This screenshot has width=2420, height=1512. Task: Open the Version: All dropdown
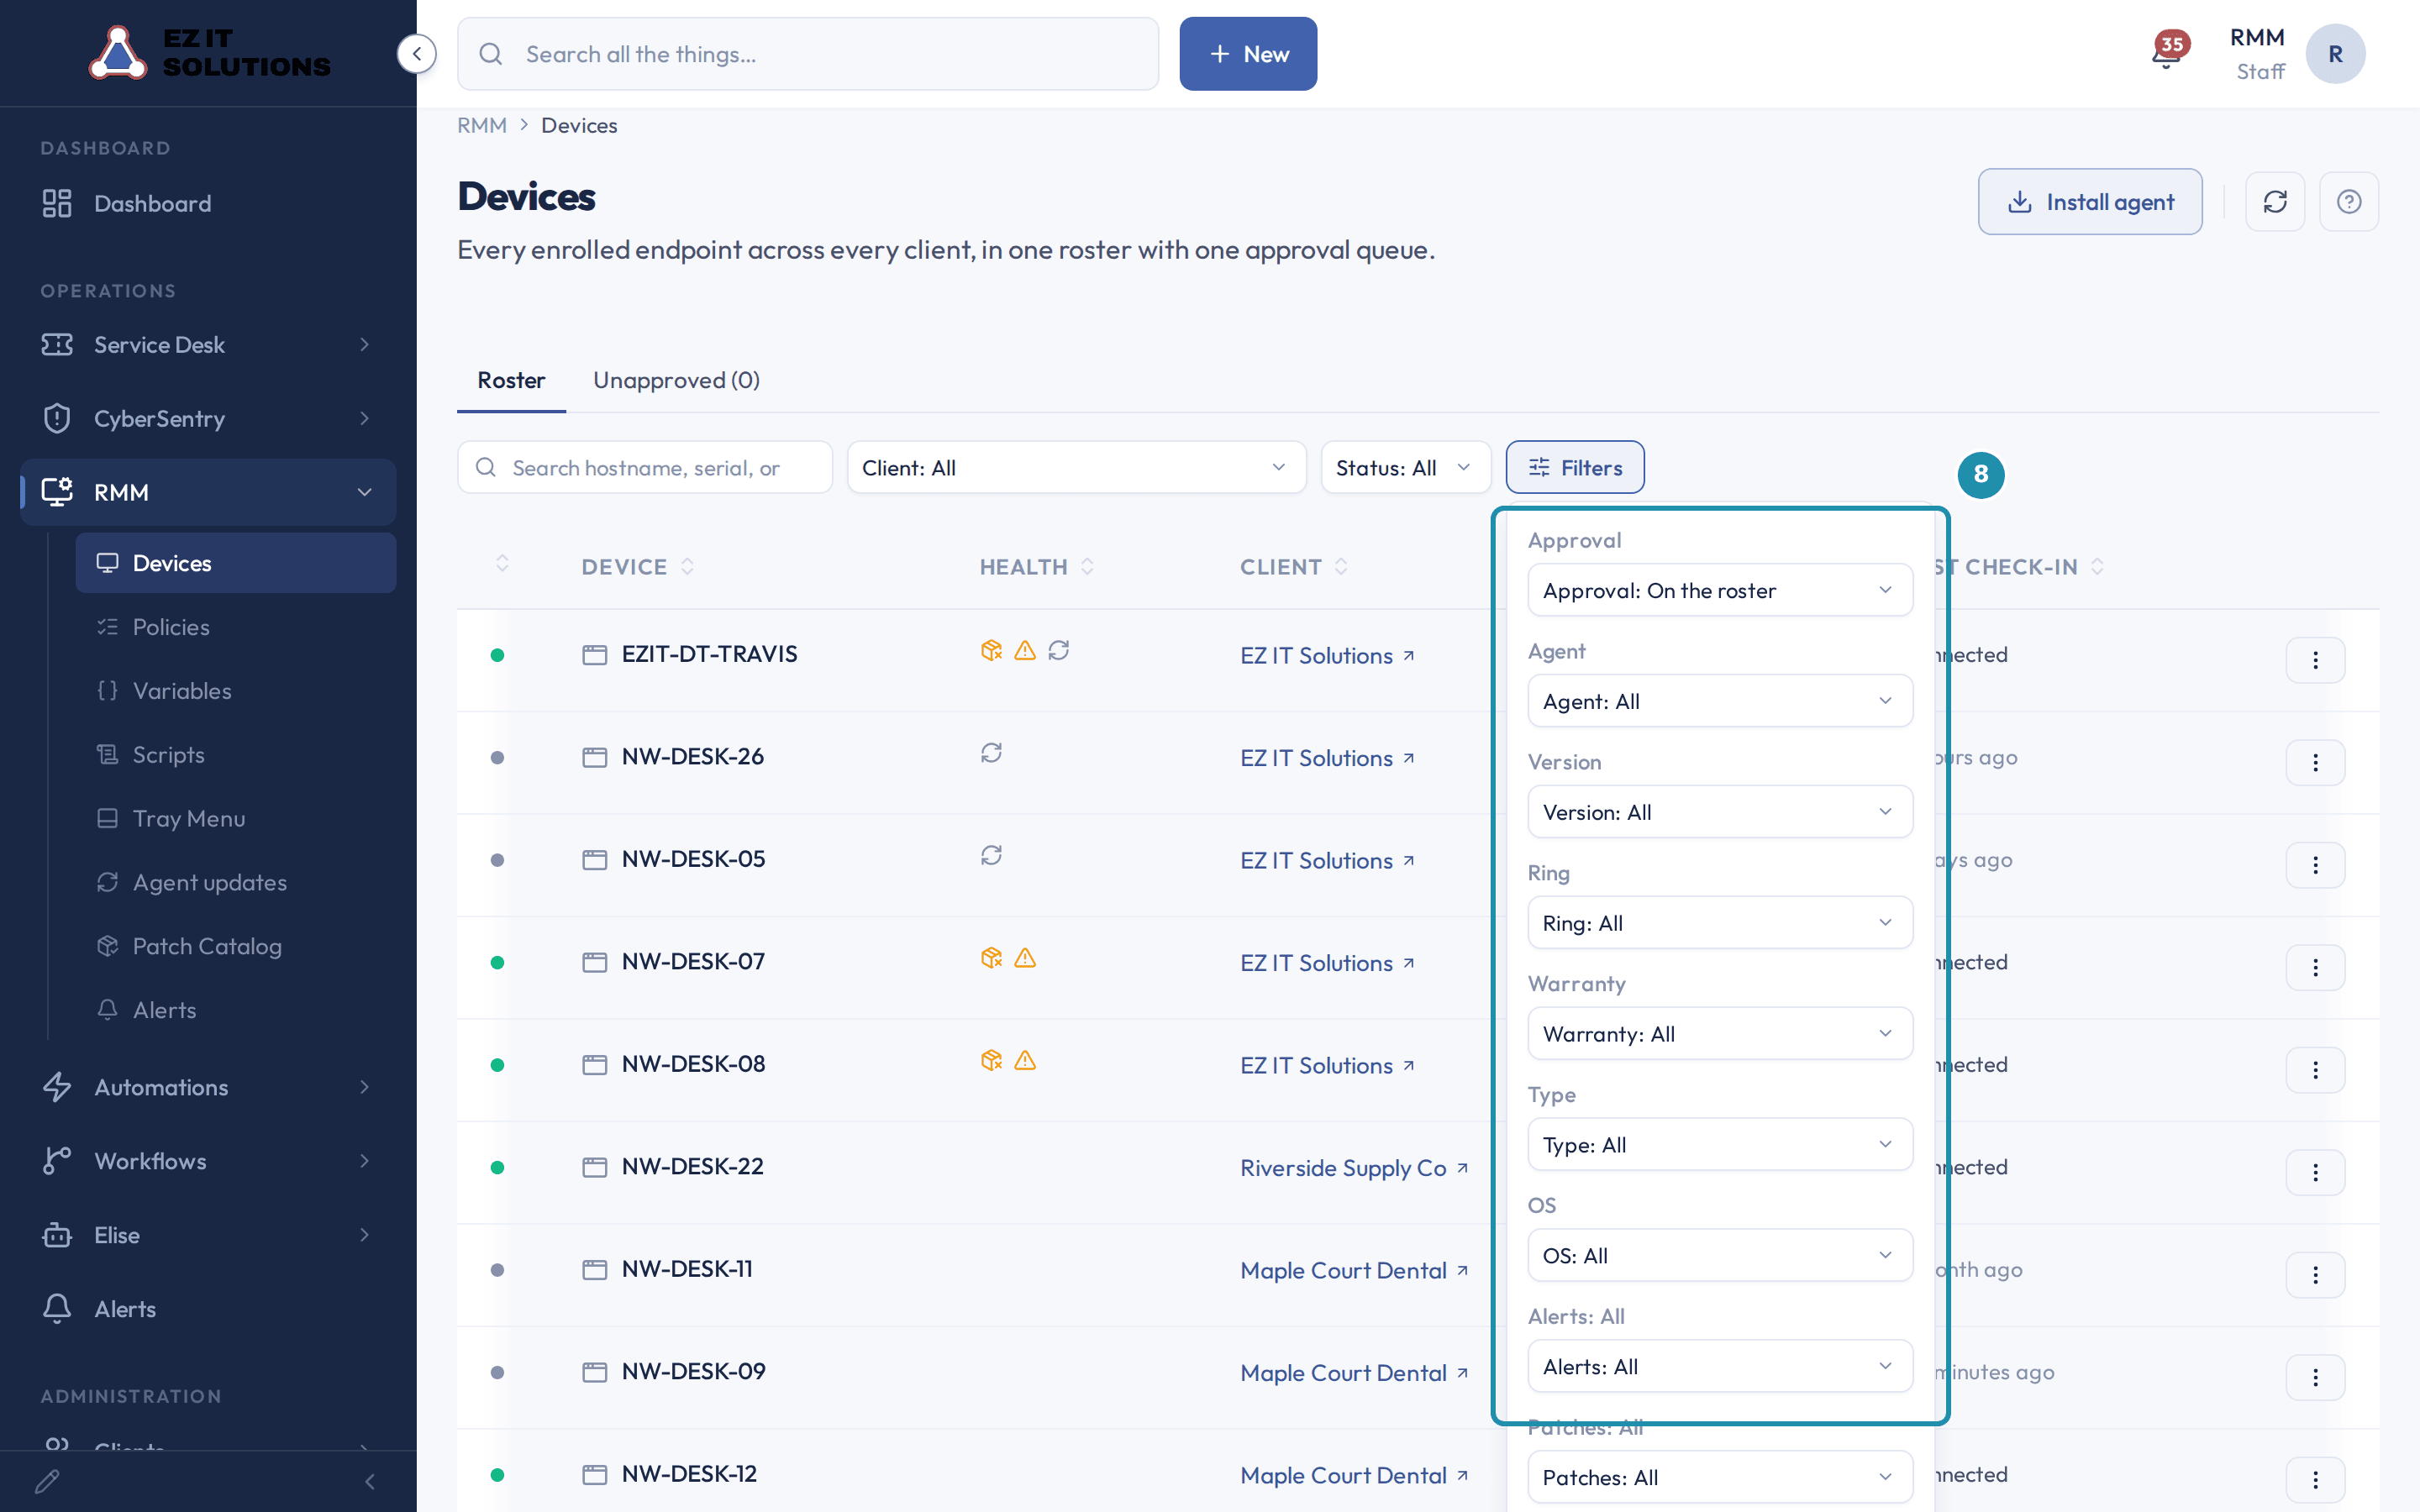point(1720,813)
